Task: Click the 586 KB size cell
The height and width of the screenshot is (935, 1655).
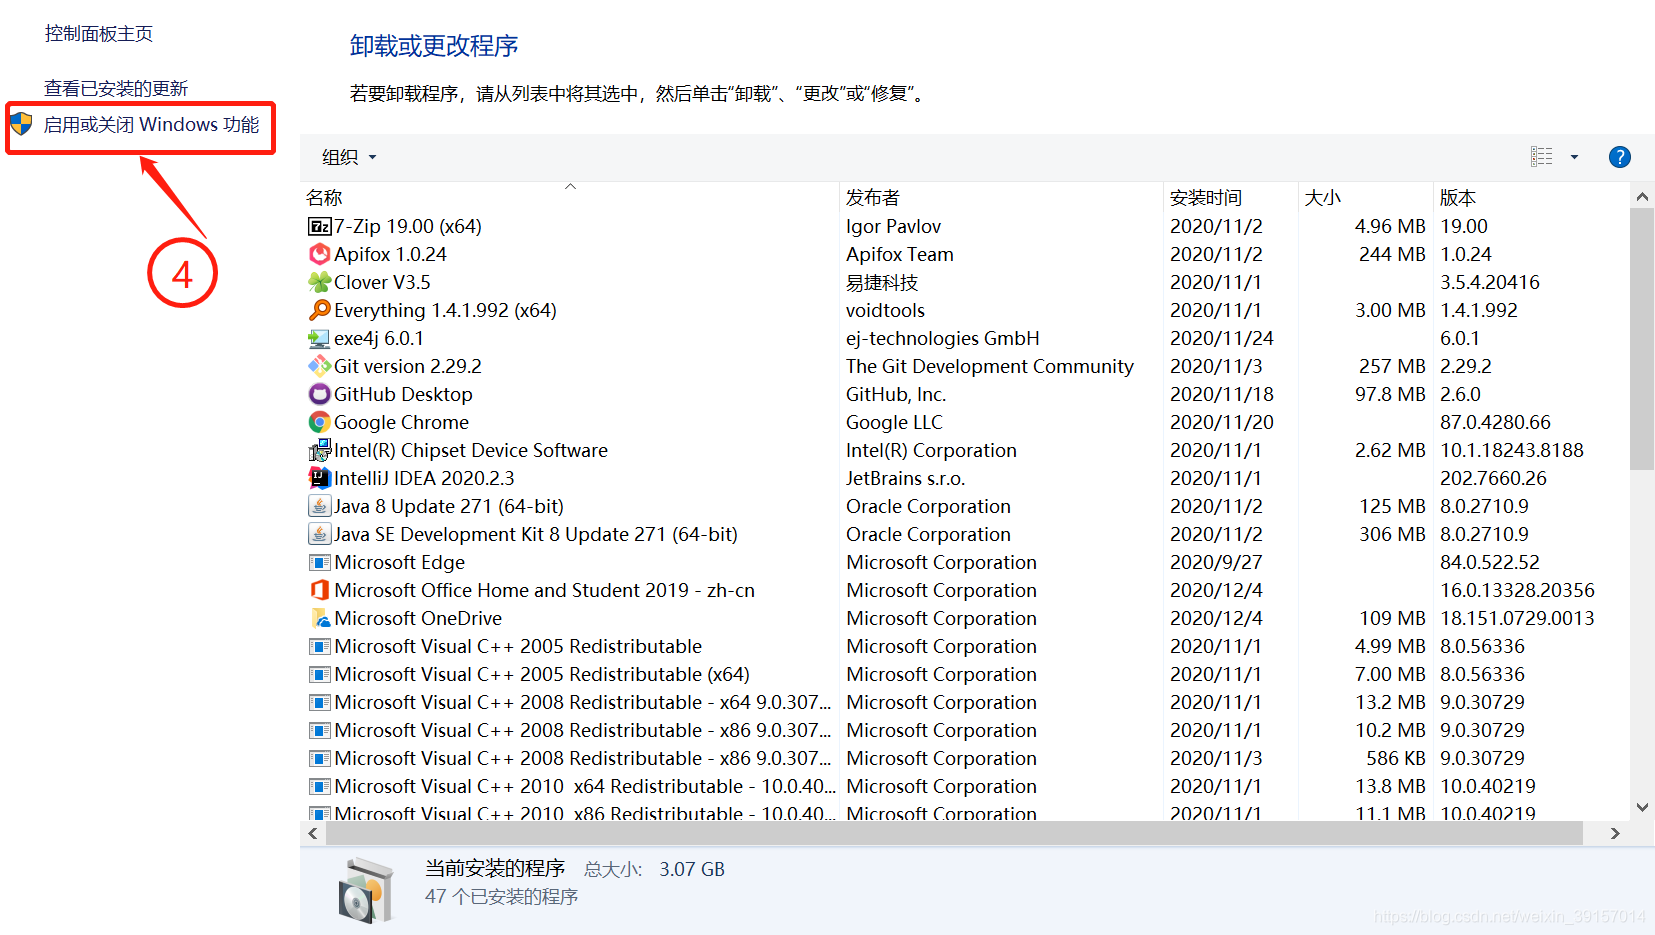Action: tap(1396, 758)
